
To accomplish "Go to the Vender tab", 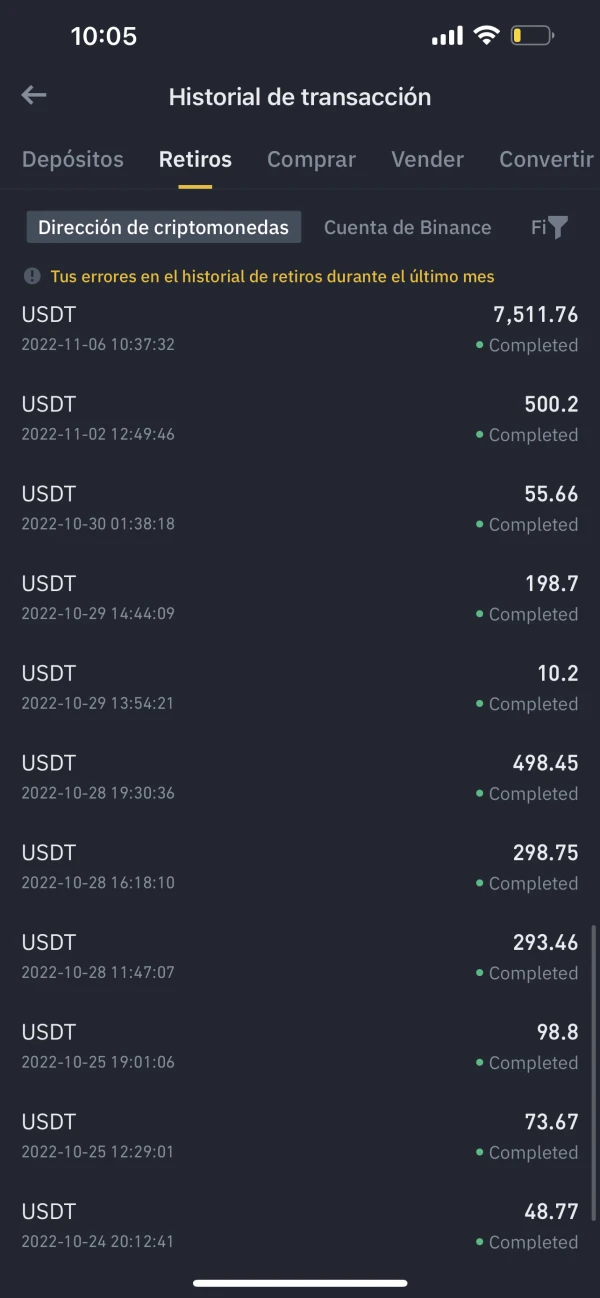I will (427, 159).
